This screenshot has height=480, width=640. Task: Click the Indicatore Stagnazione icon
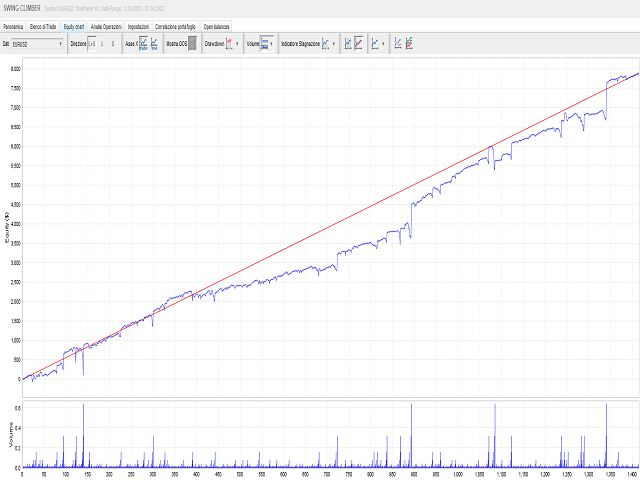tap(325, 44)
